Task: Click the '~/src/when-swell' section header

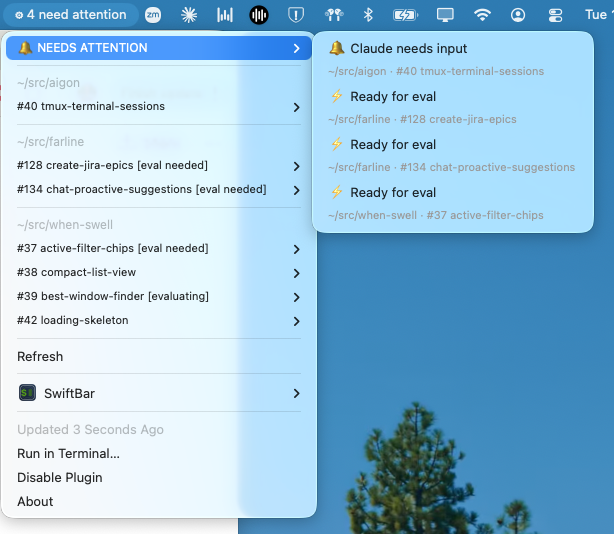Action: click(x=65, y=225)
